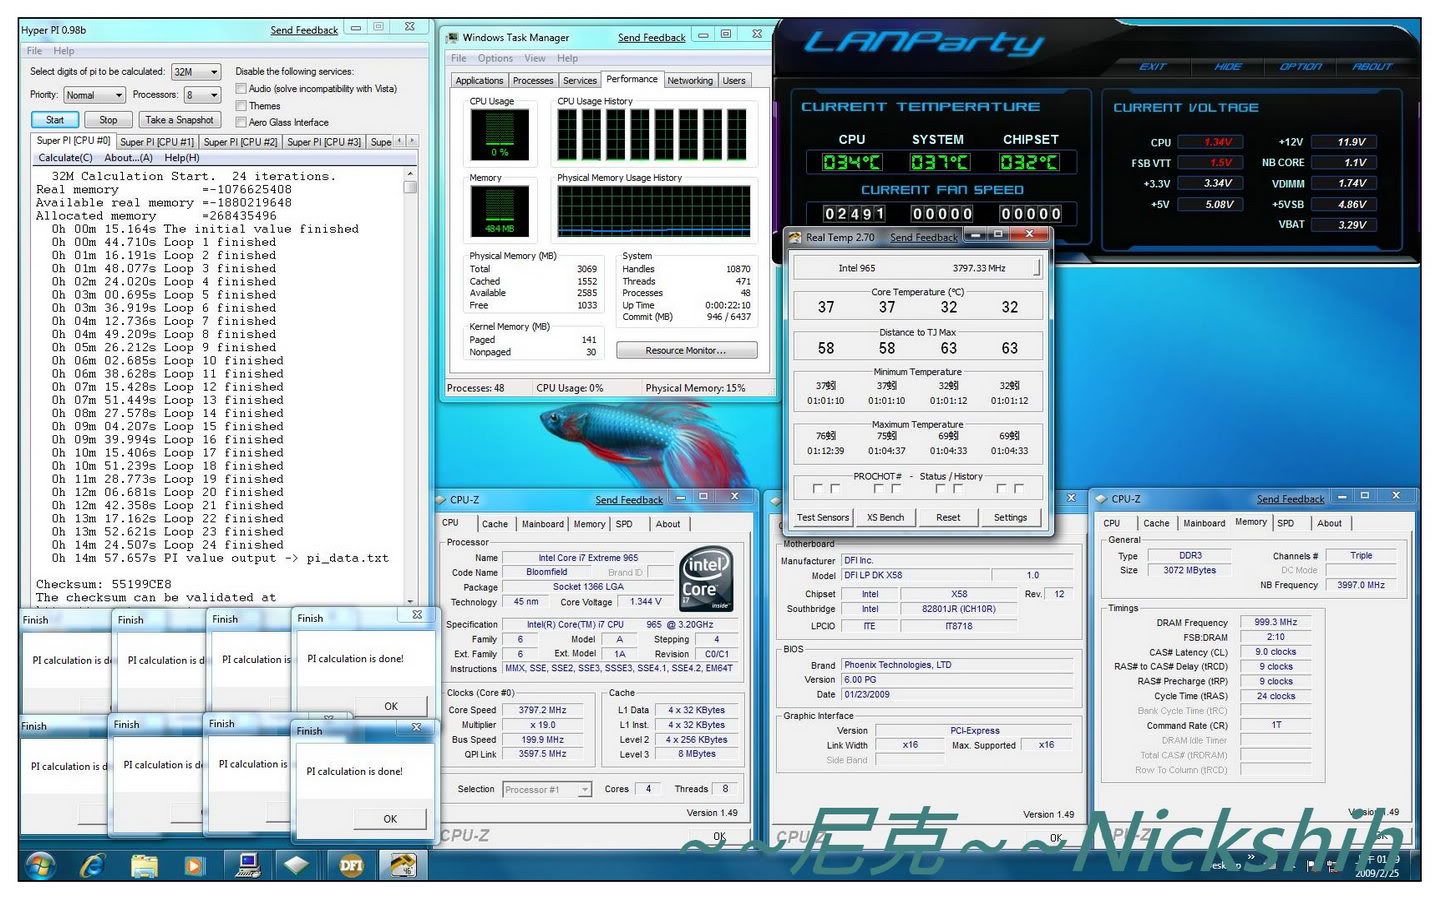Viewport: 1440px width, 900px height.
Task: Click HIDE in the LANParty header
Action: click(1228, 66)
